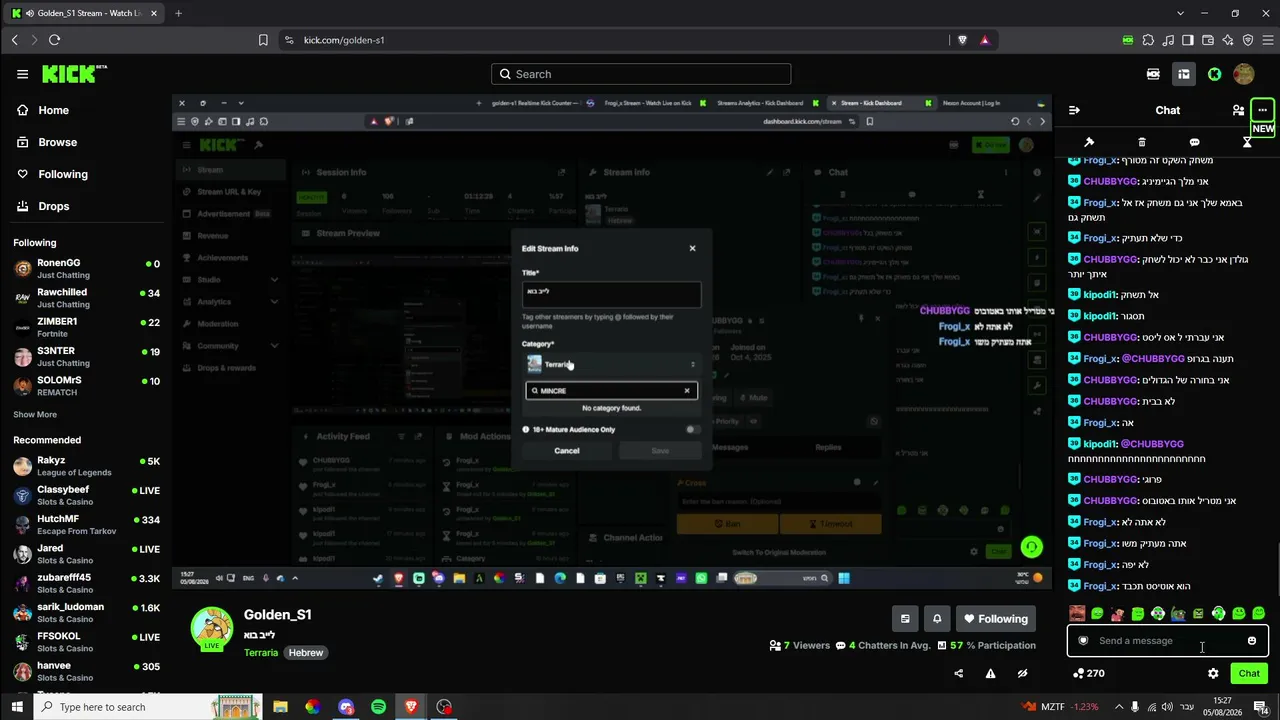This screenshot has width=1280, height=720.
Task: Open the Windows notification center
Action: click(1261, 707)
